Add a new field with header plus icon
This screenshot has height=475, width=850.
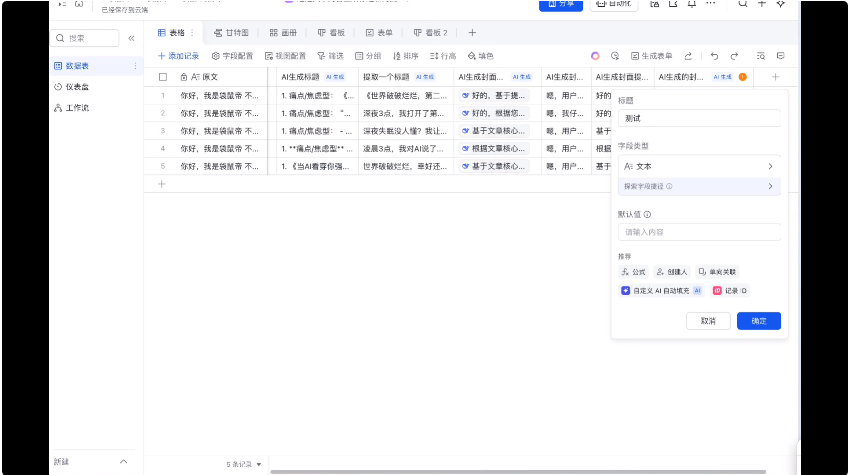click(x=775, y=77)
